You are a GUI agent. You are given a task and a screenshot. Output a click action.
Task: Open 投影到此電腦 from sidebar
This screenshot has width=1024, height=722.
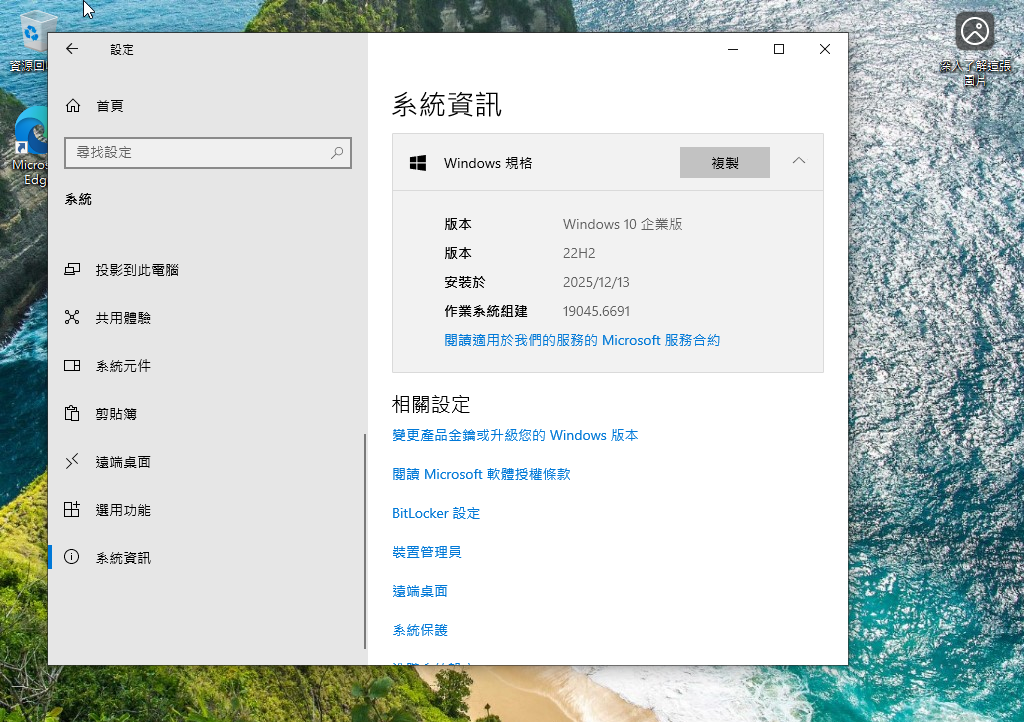(137, 270)
